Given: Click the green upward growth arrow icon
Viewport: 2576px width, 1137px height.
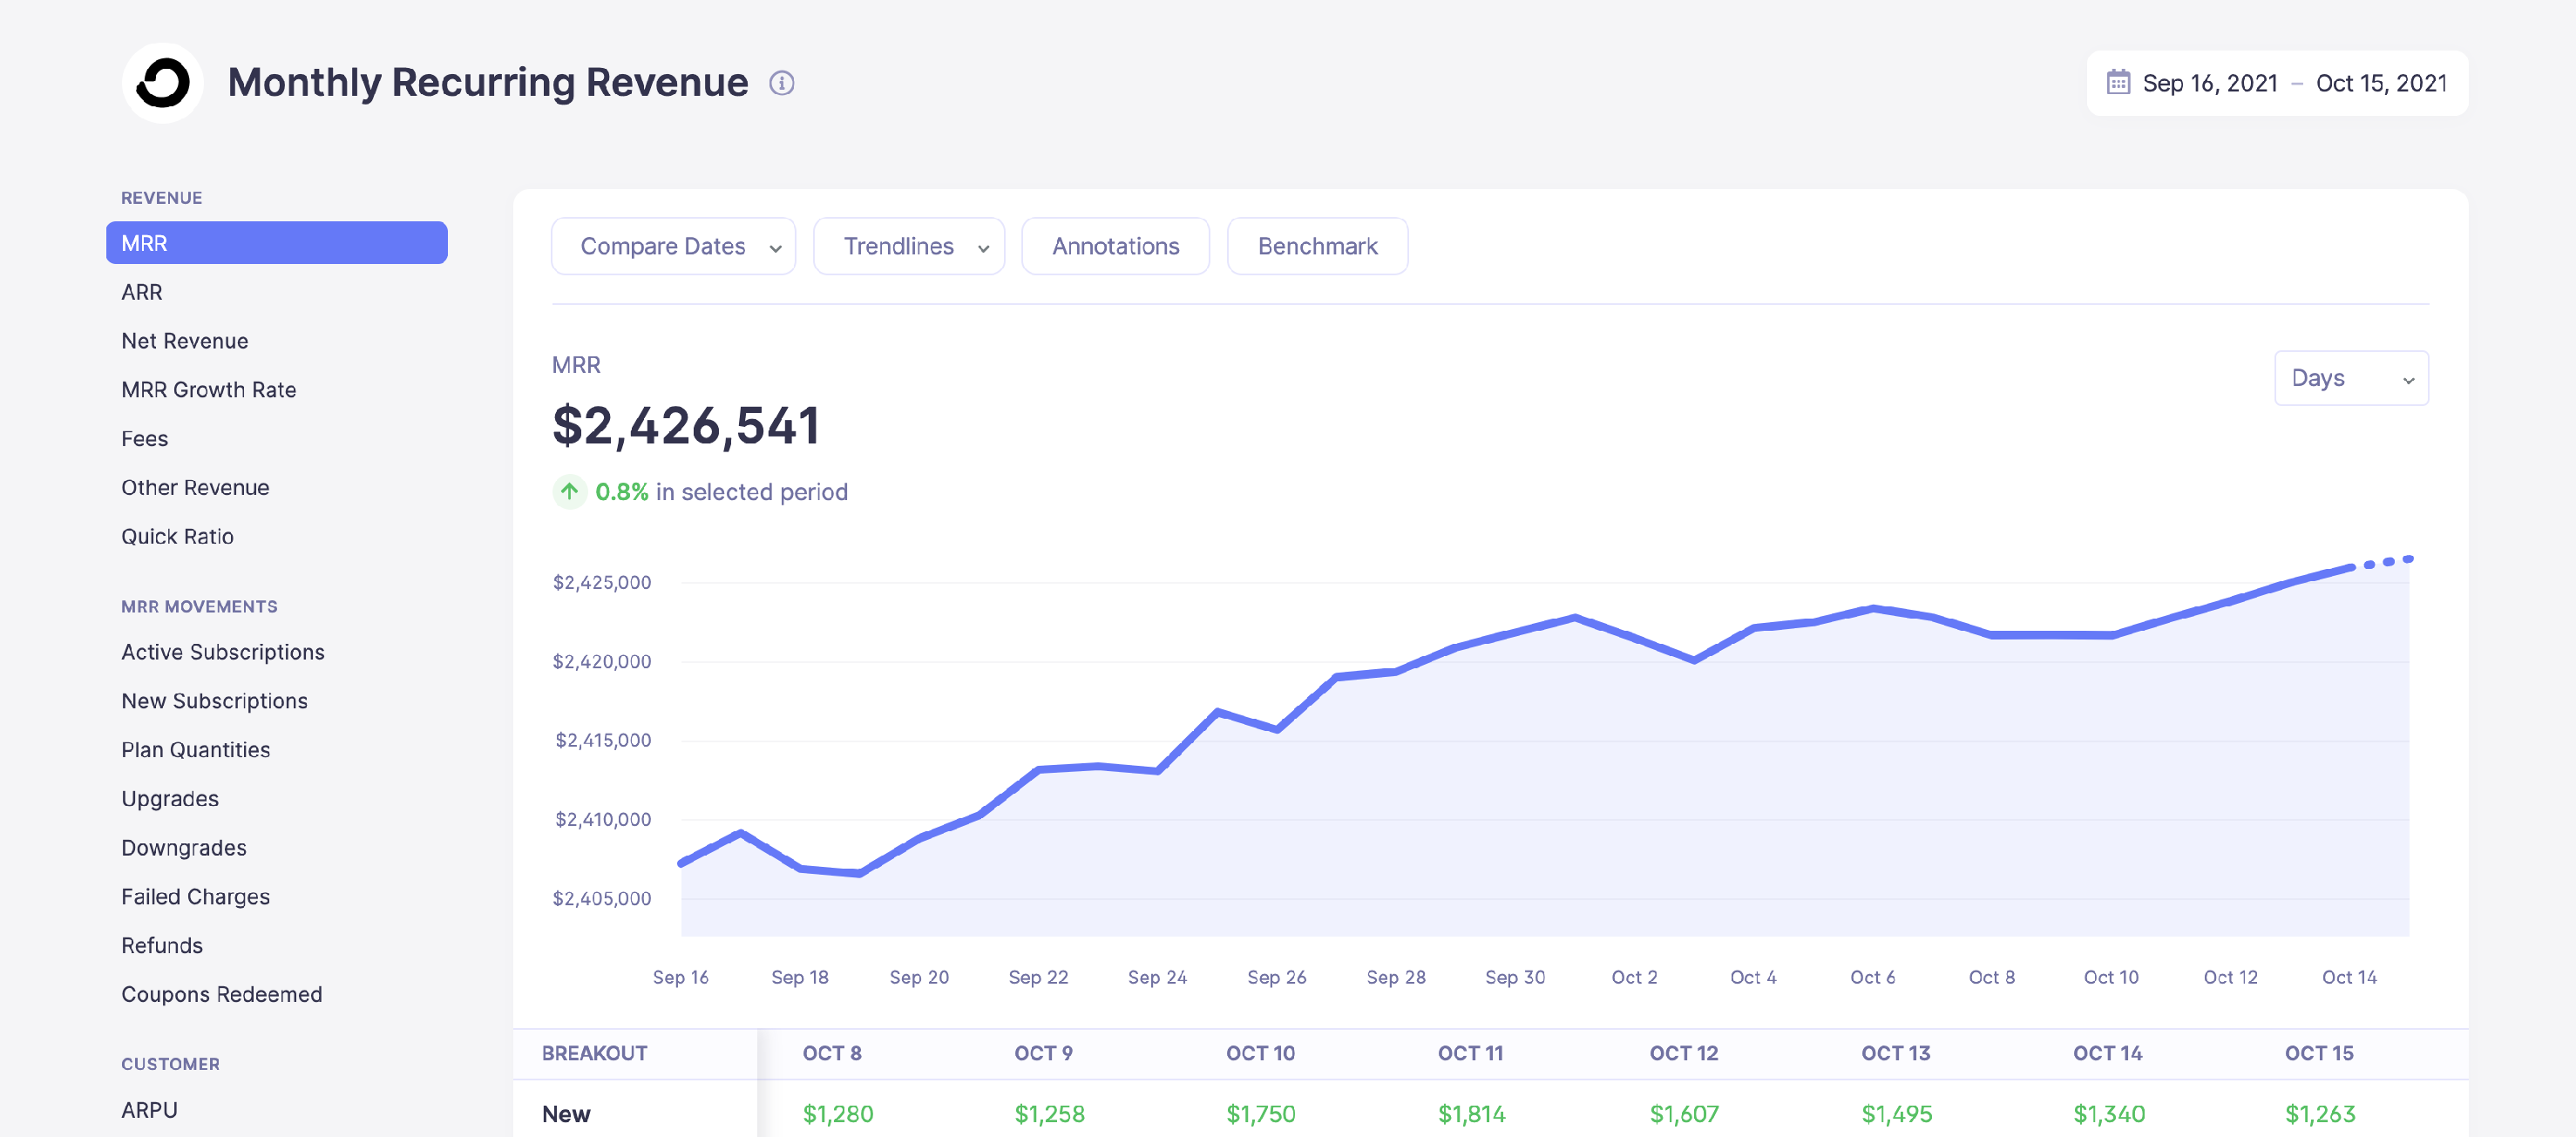Looking at the screenshot, I should pyautogui.click(x=569, y=491).
